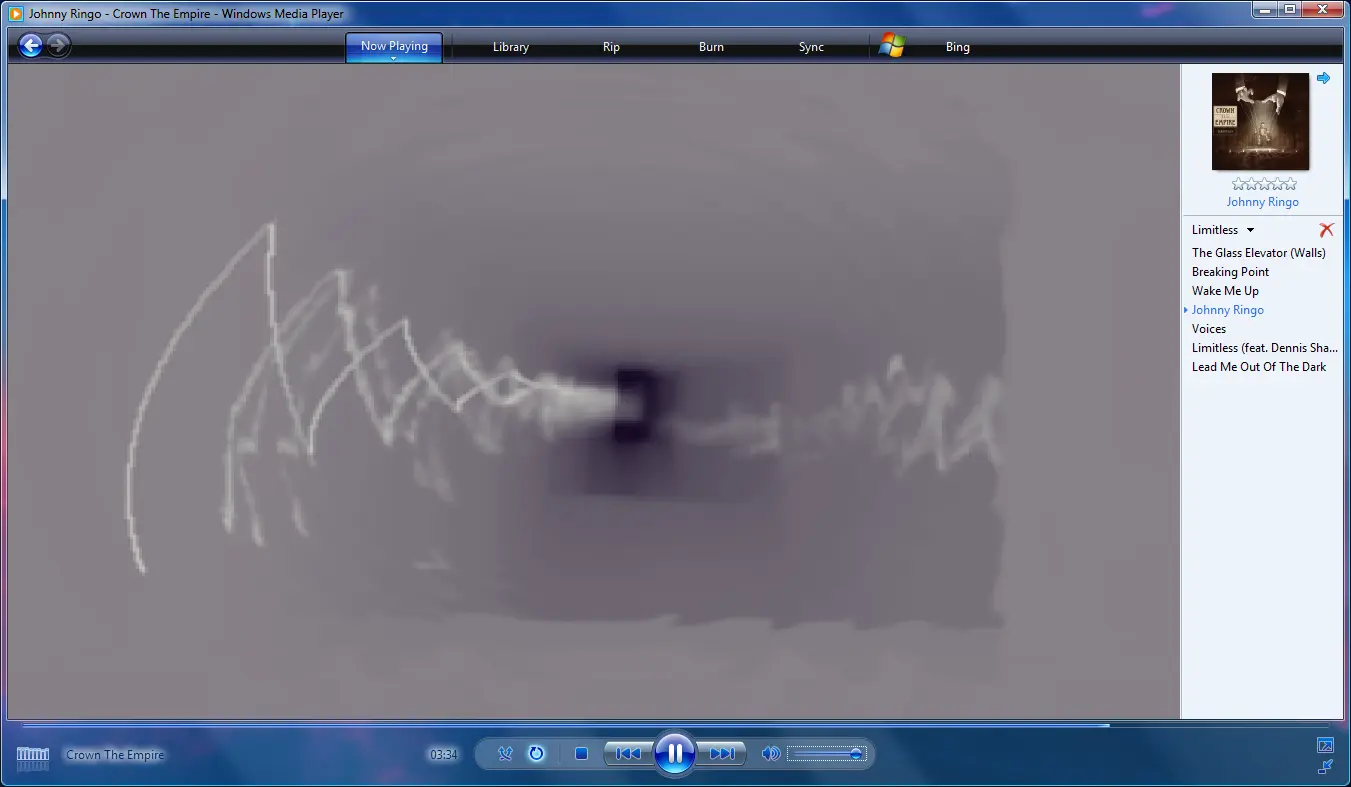Pause the current song

(675, 753)
